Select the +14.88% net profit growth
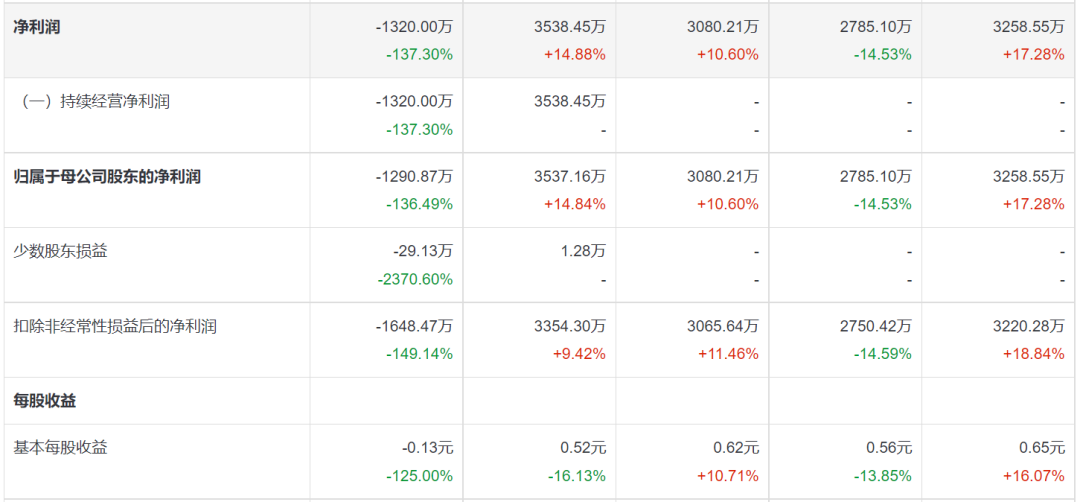The image size is (1080, 502). click(x=574, y=55)
